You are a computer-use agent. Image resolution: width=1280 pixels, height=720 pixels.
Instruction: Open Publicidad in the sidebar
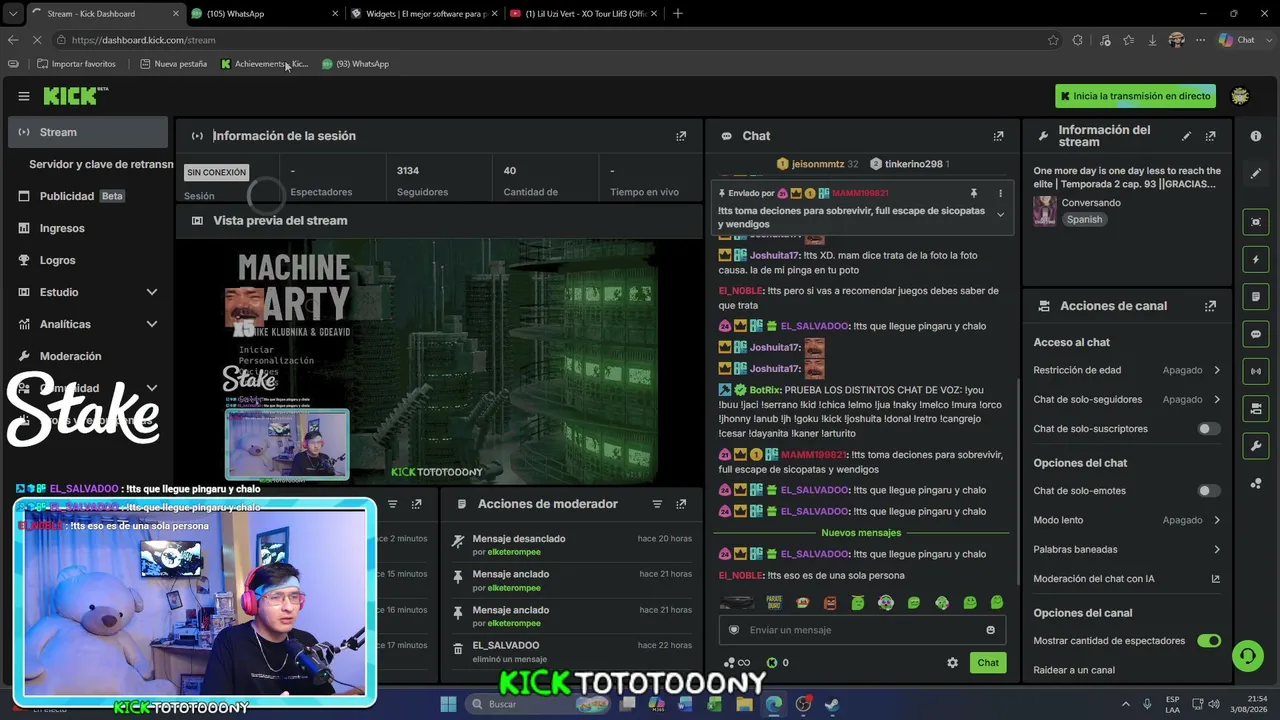pyautogui.click(x=88, y=196)
